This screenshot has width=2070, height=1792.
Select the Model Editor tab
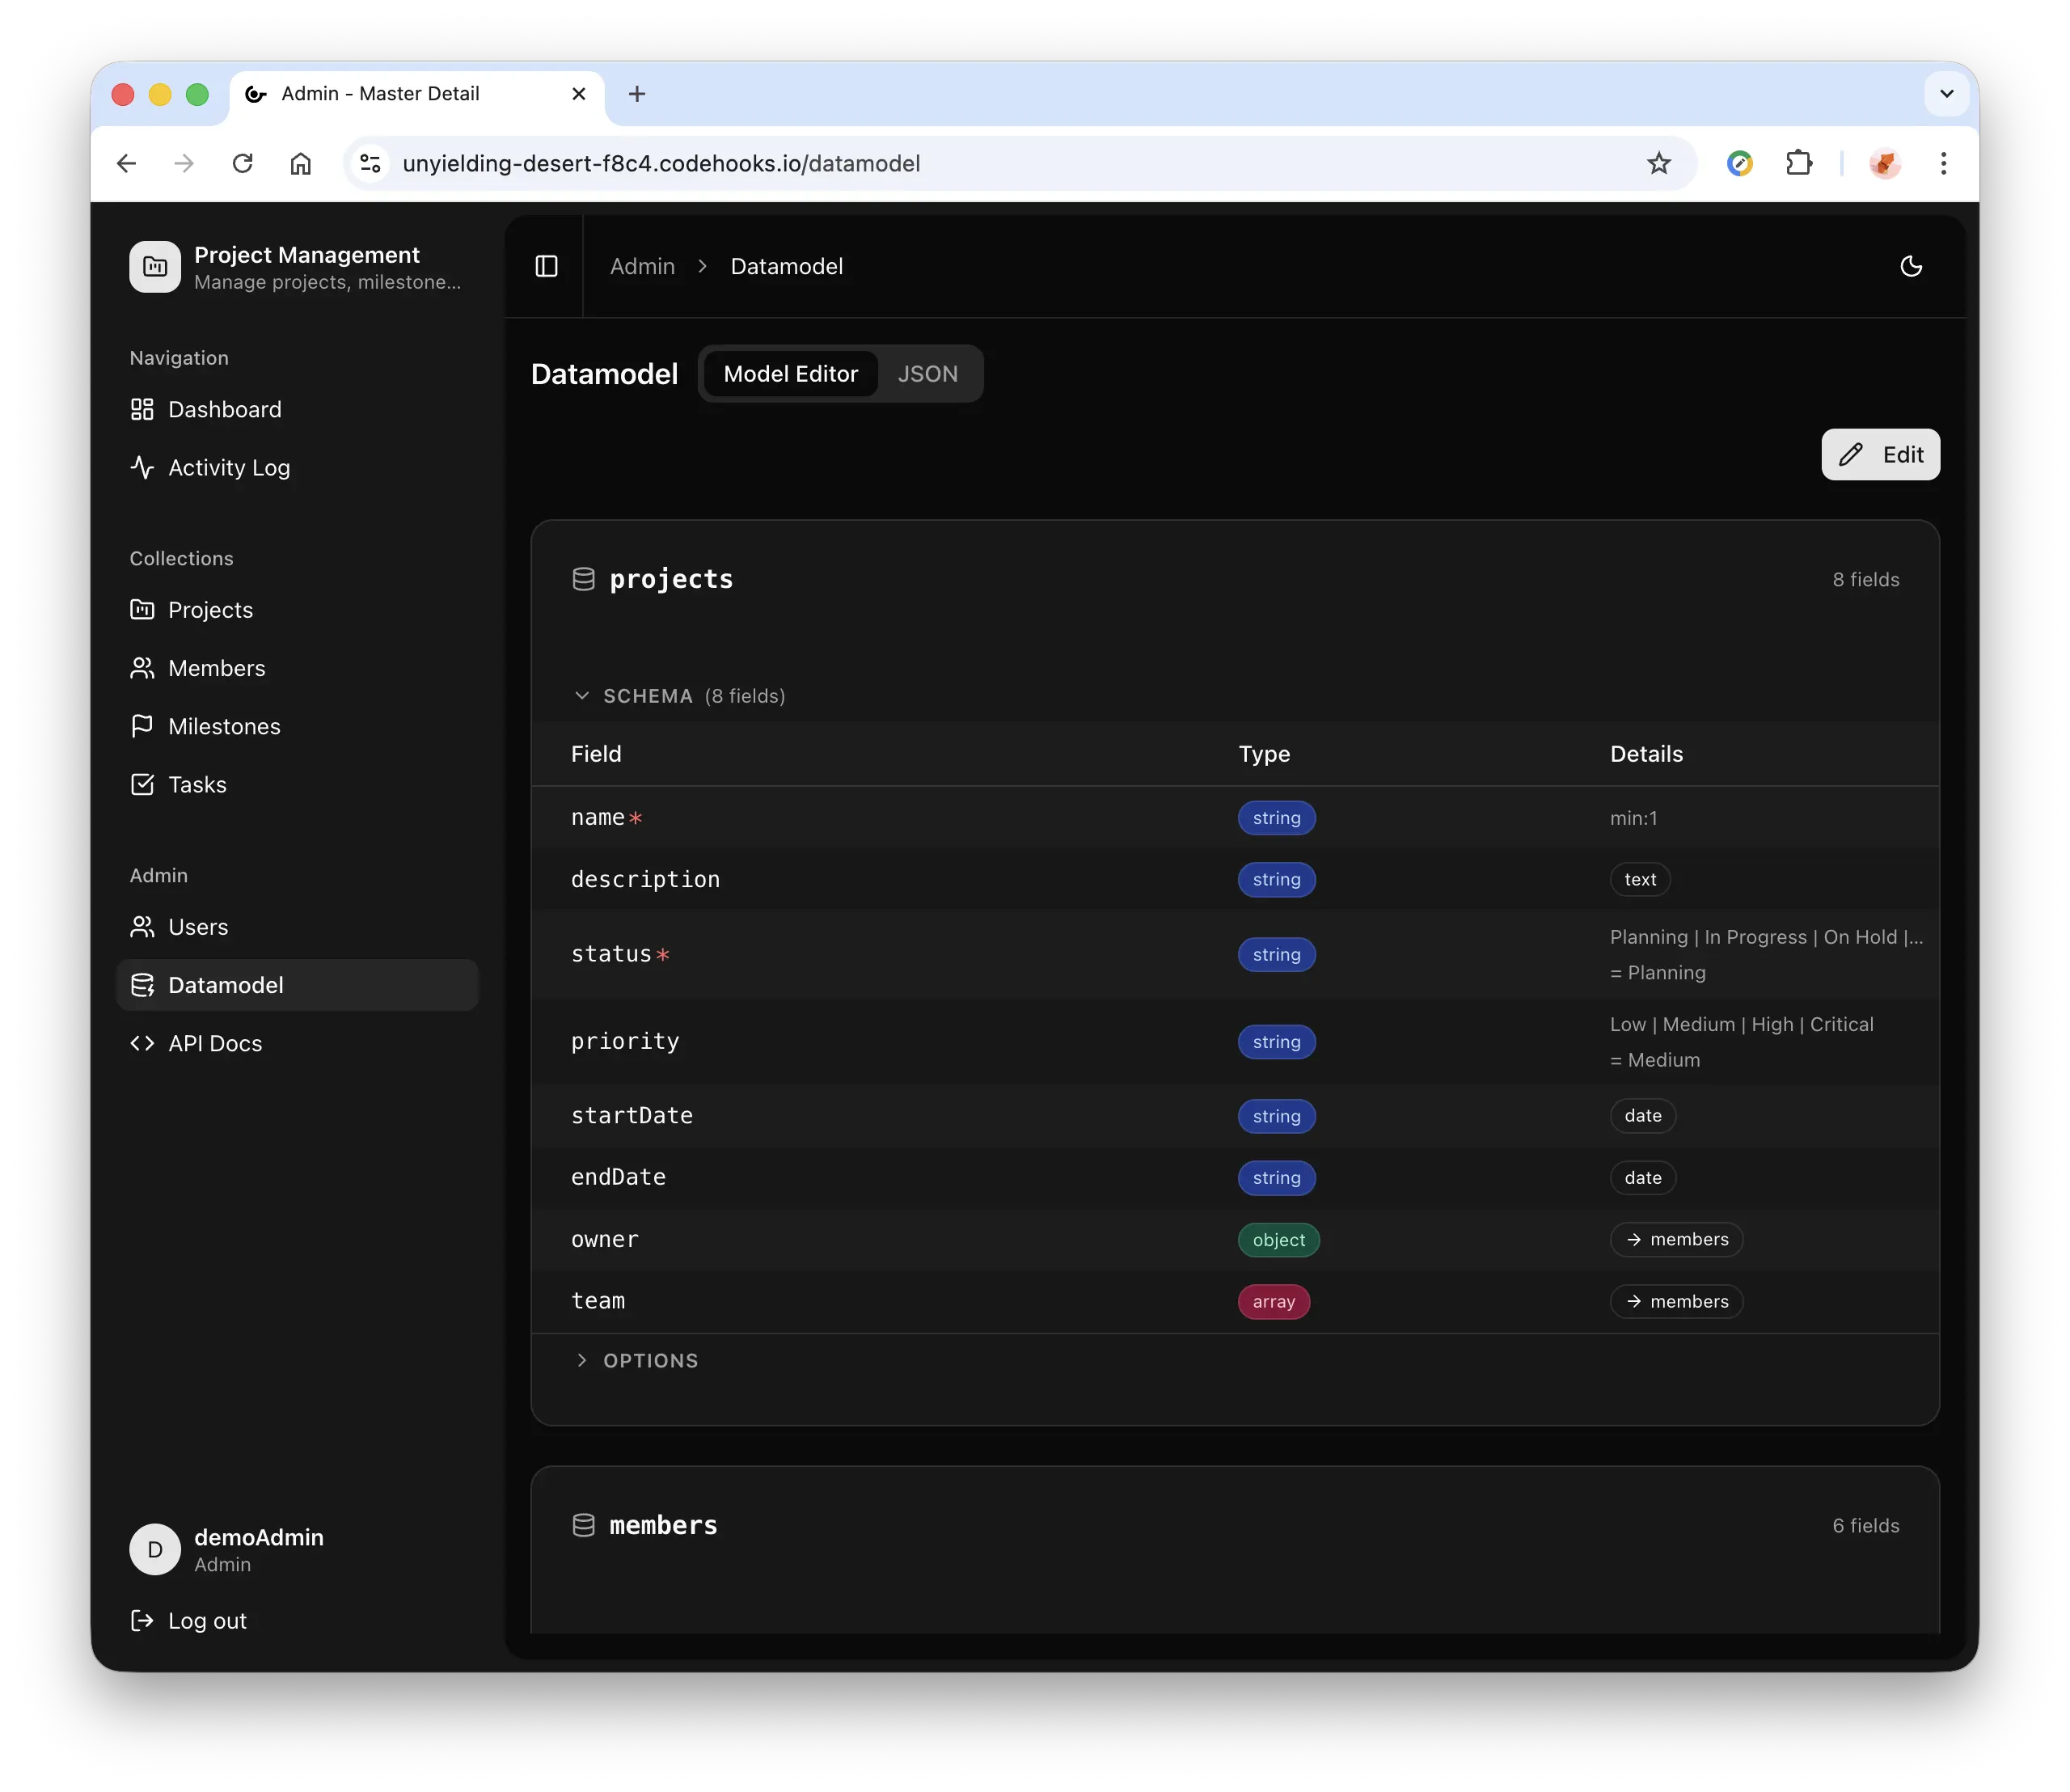pyautogui.click(x=790, y=374)
